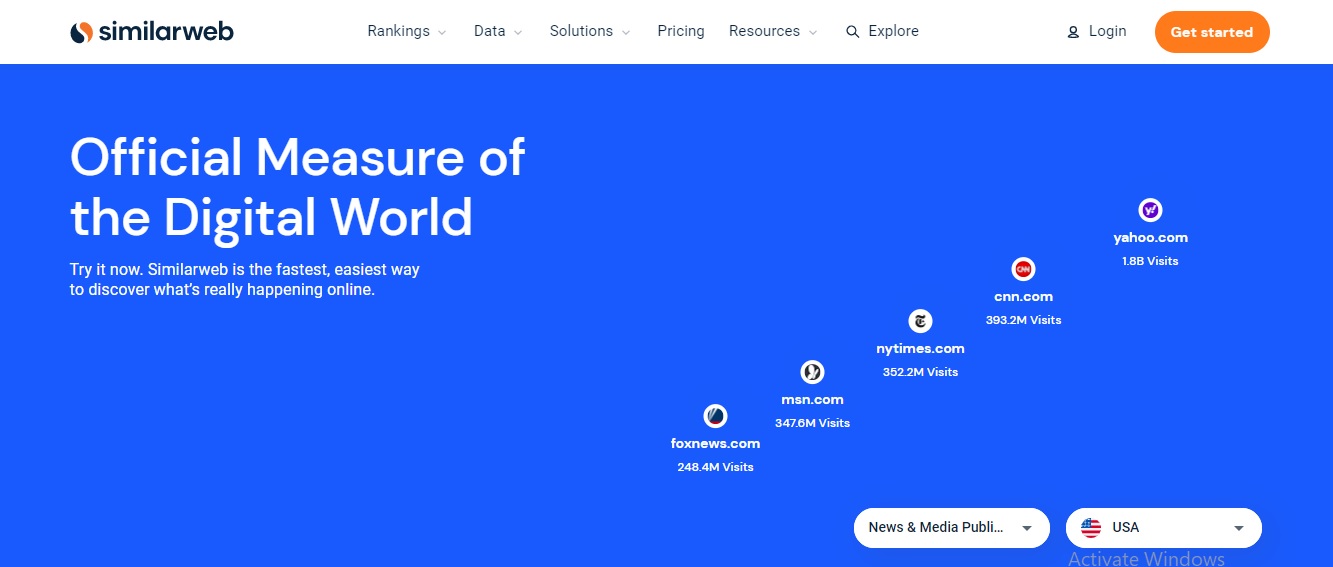Open the foxnews.com label
Image resolution: width=1333 pixels, height=567 pixels.
click(x=715, y=444)
